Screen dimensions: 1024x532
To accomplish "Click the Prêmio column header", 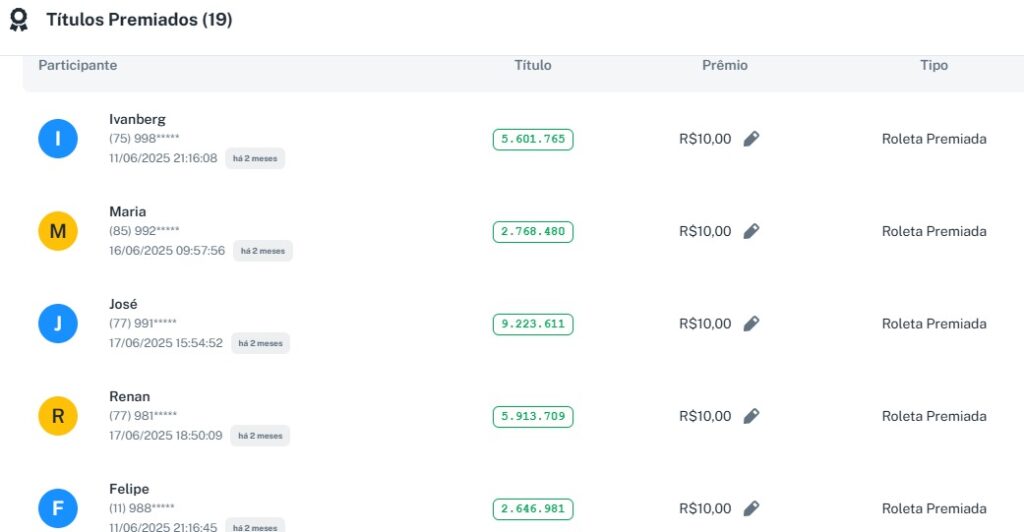I will (725, 66).
